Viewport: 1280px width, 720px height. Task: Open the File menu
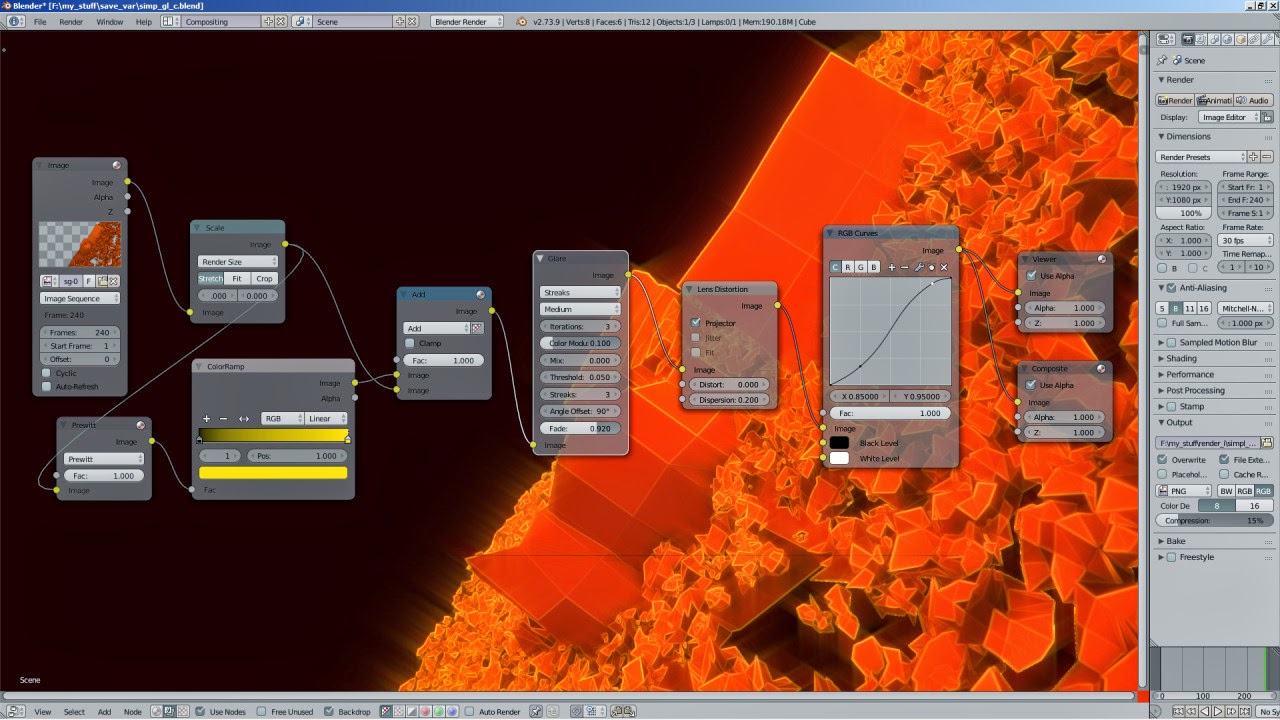pos(40,21)
